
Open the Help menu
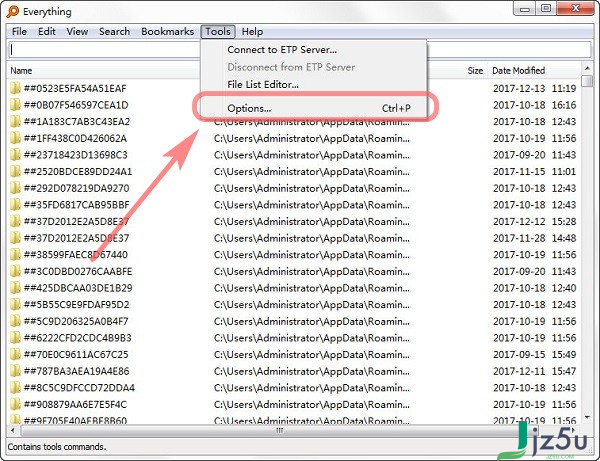tap(252, 31)
